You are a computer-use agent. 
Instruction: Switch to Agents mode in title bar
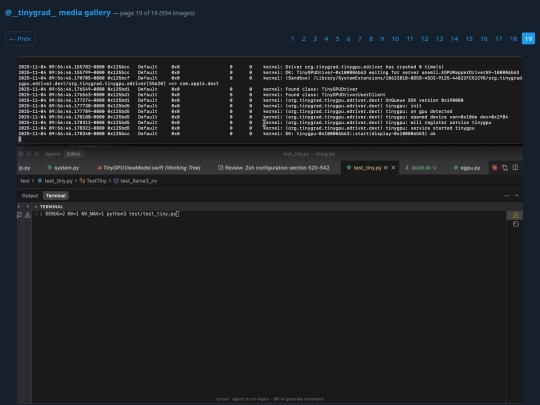(x=53, y=154)
